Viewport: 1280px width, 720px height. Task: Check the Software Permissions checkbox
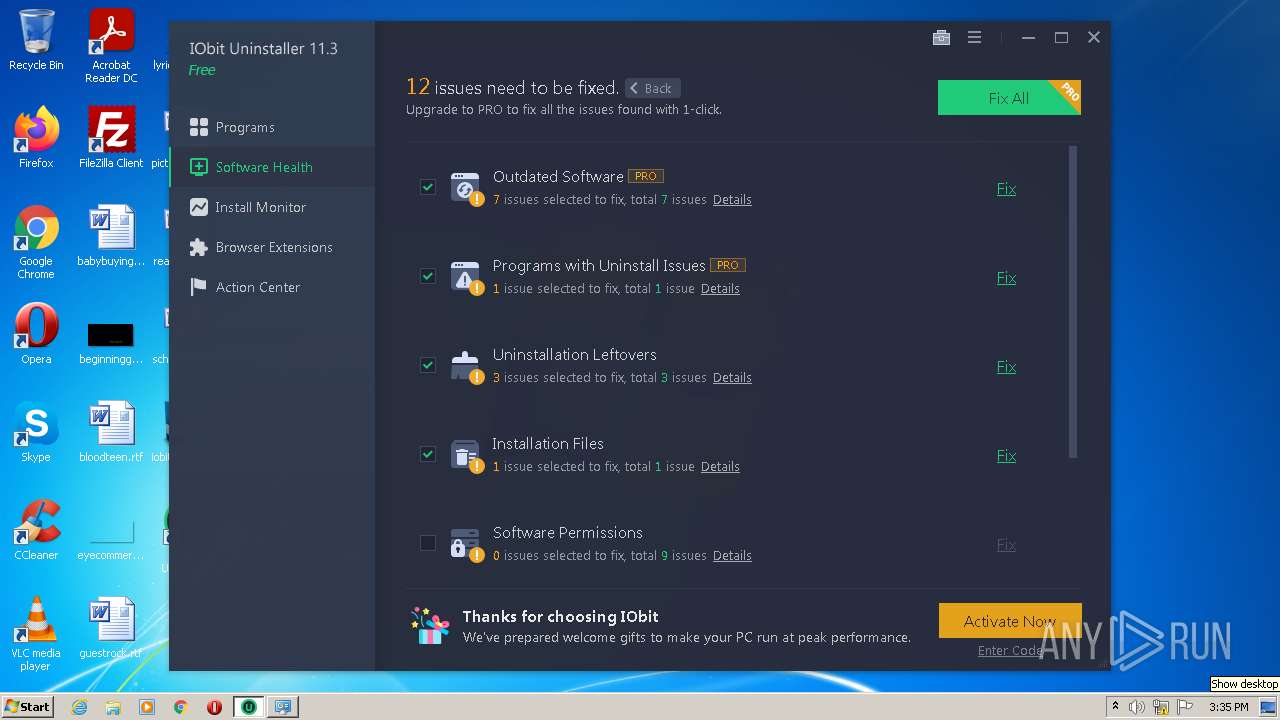coord(428,543)
